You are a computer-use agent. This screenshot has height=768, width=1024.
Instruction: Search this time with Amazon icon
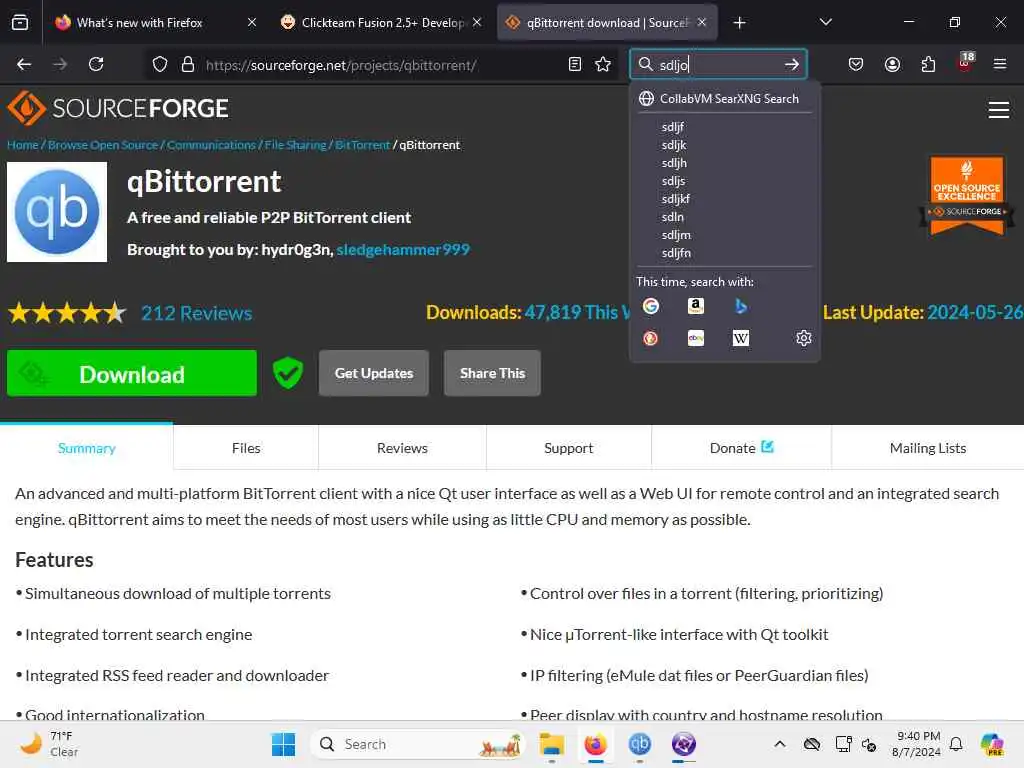pos(696,306)
